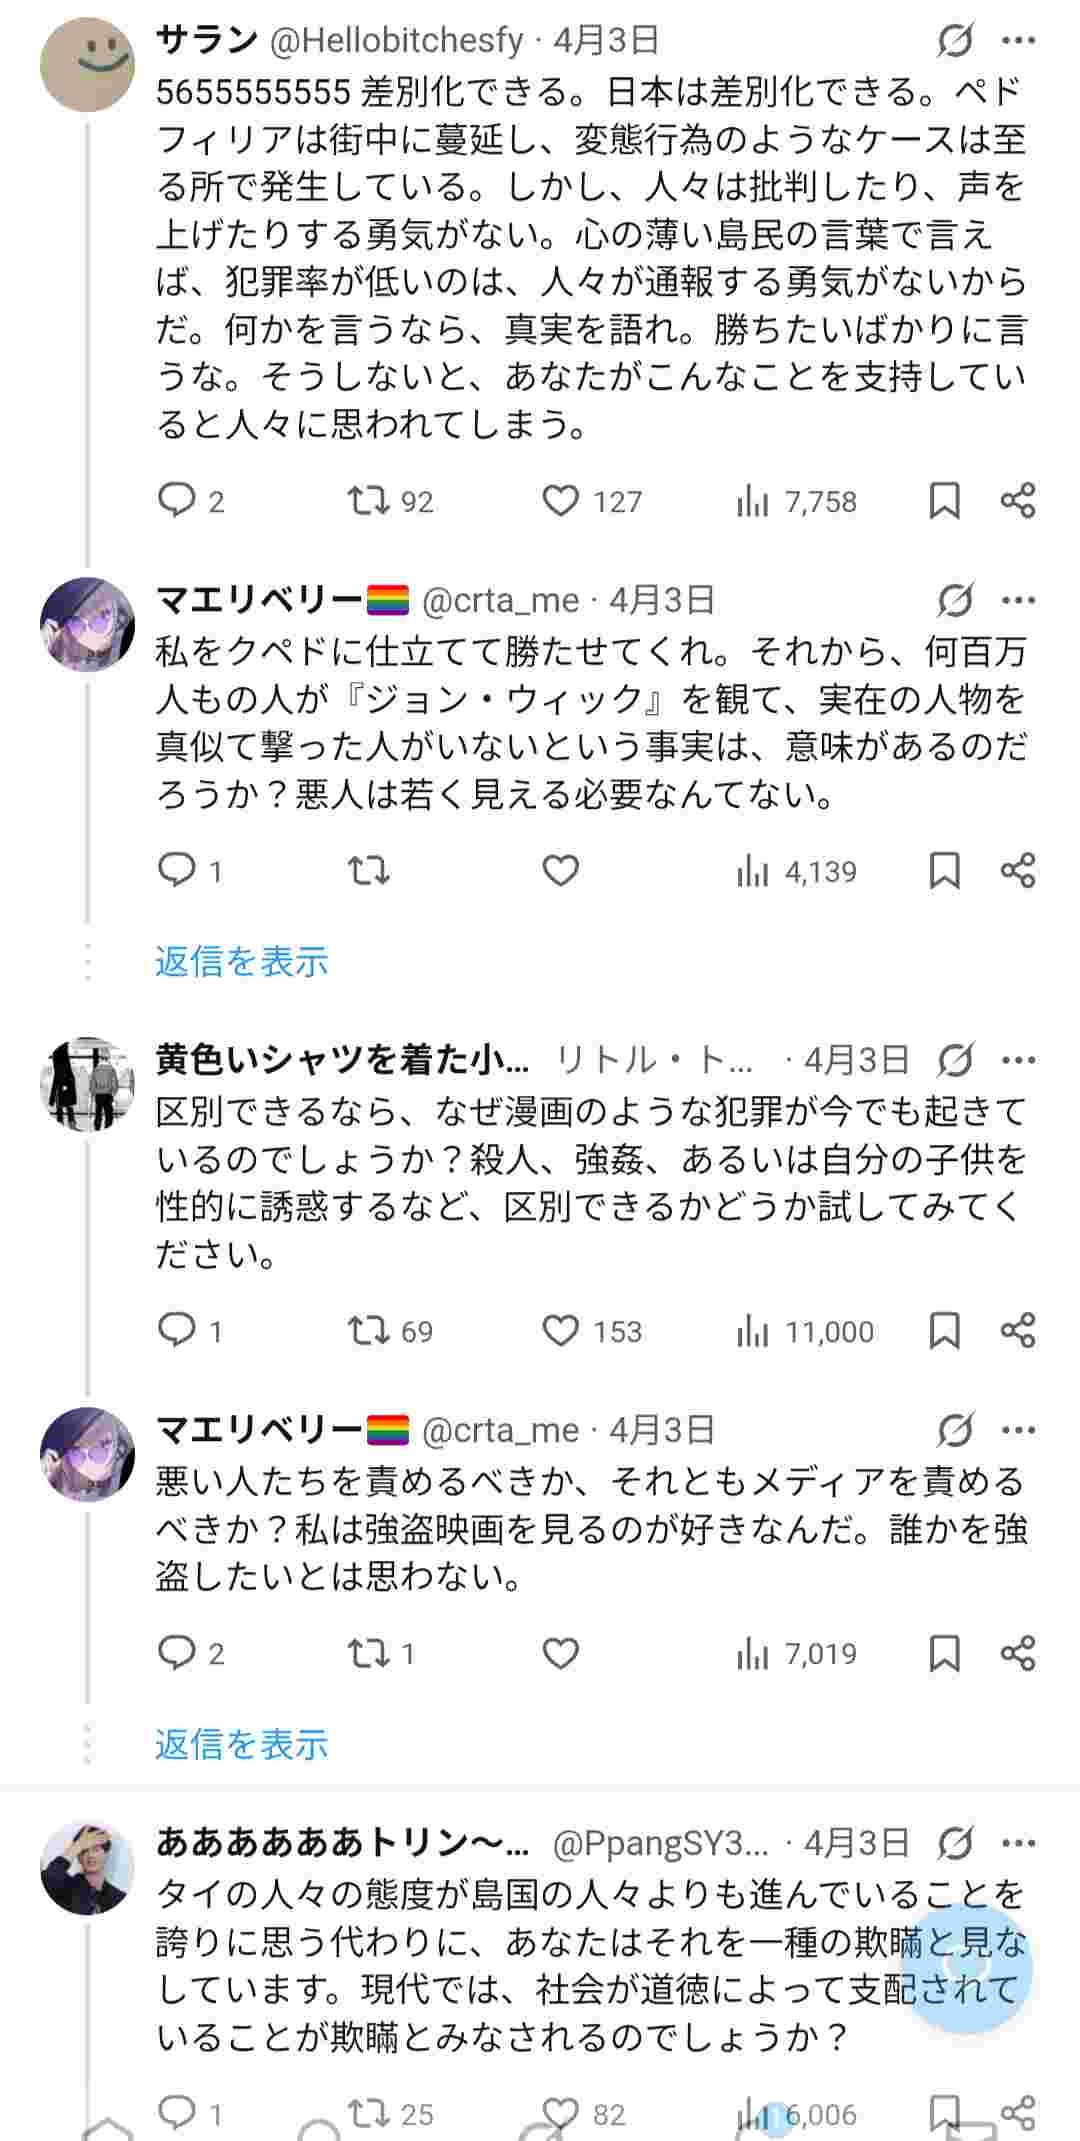Image resolution: width=1080 pixels, height=2141 pixels.
Task: Show replies under the John Wick tweet
Action: pos(241,961)
